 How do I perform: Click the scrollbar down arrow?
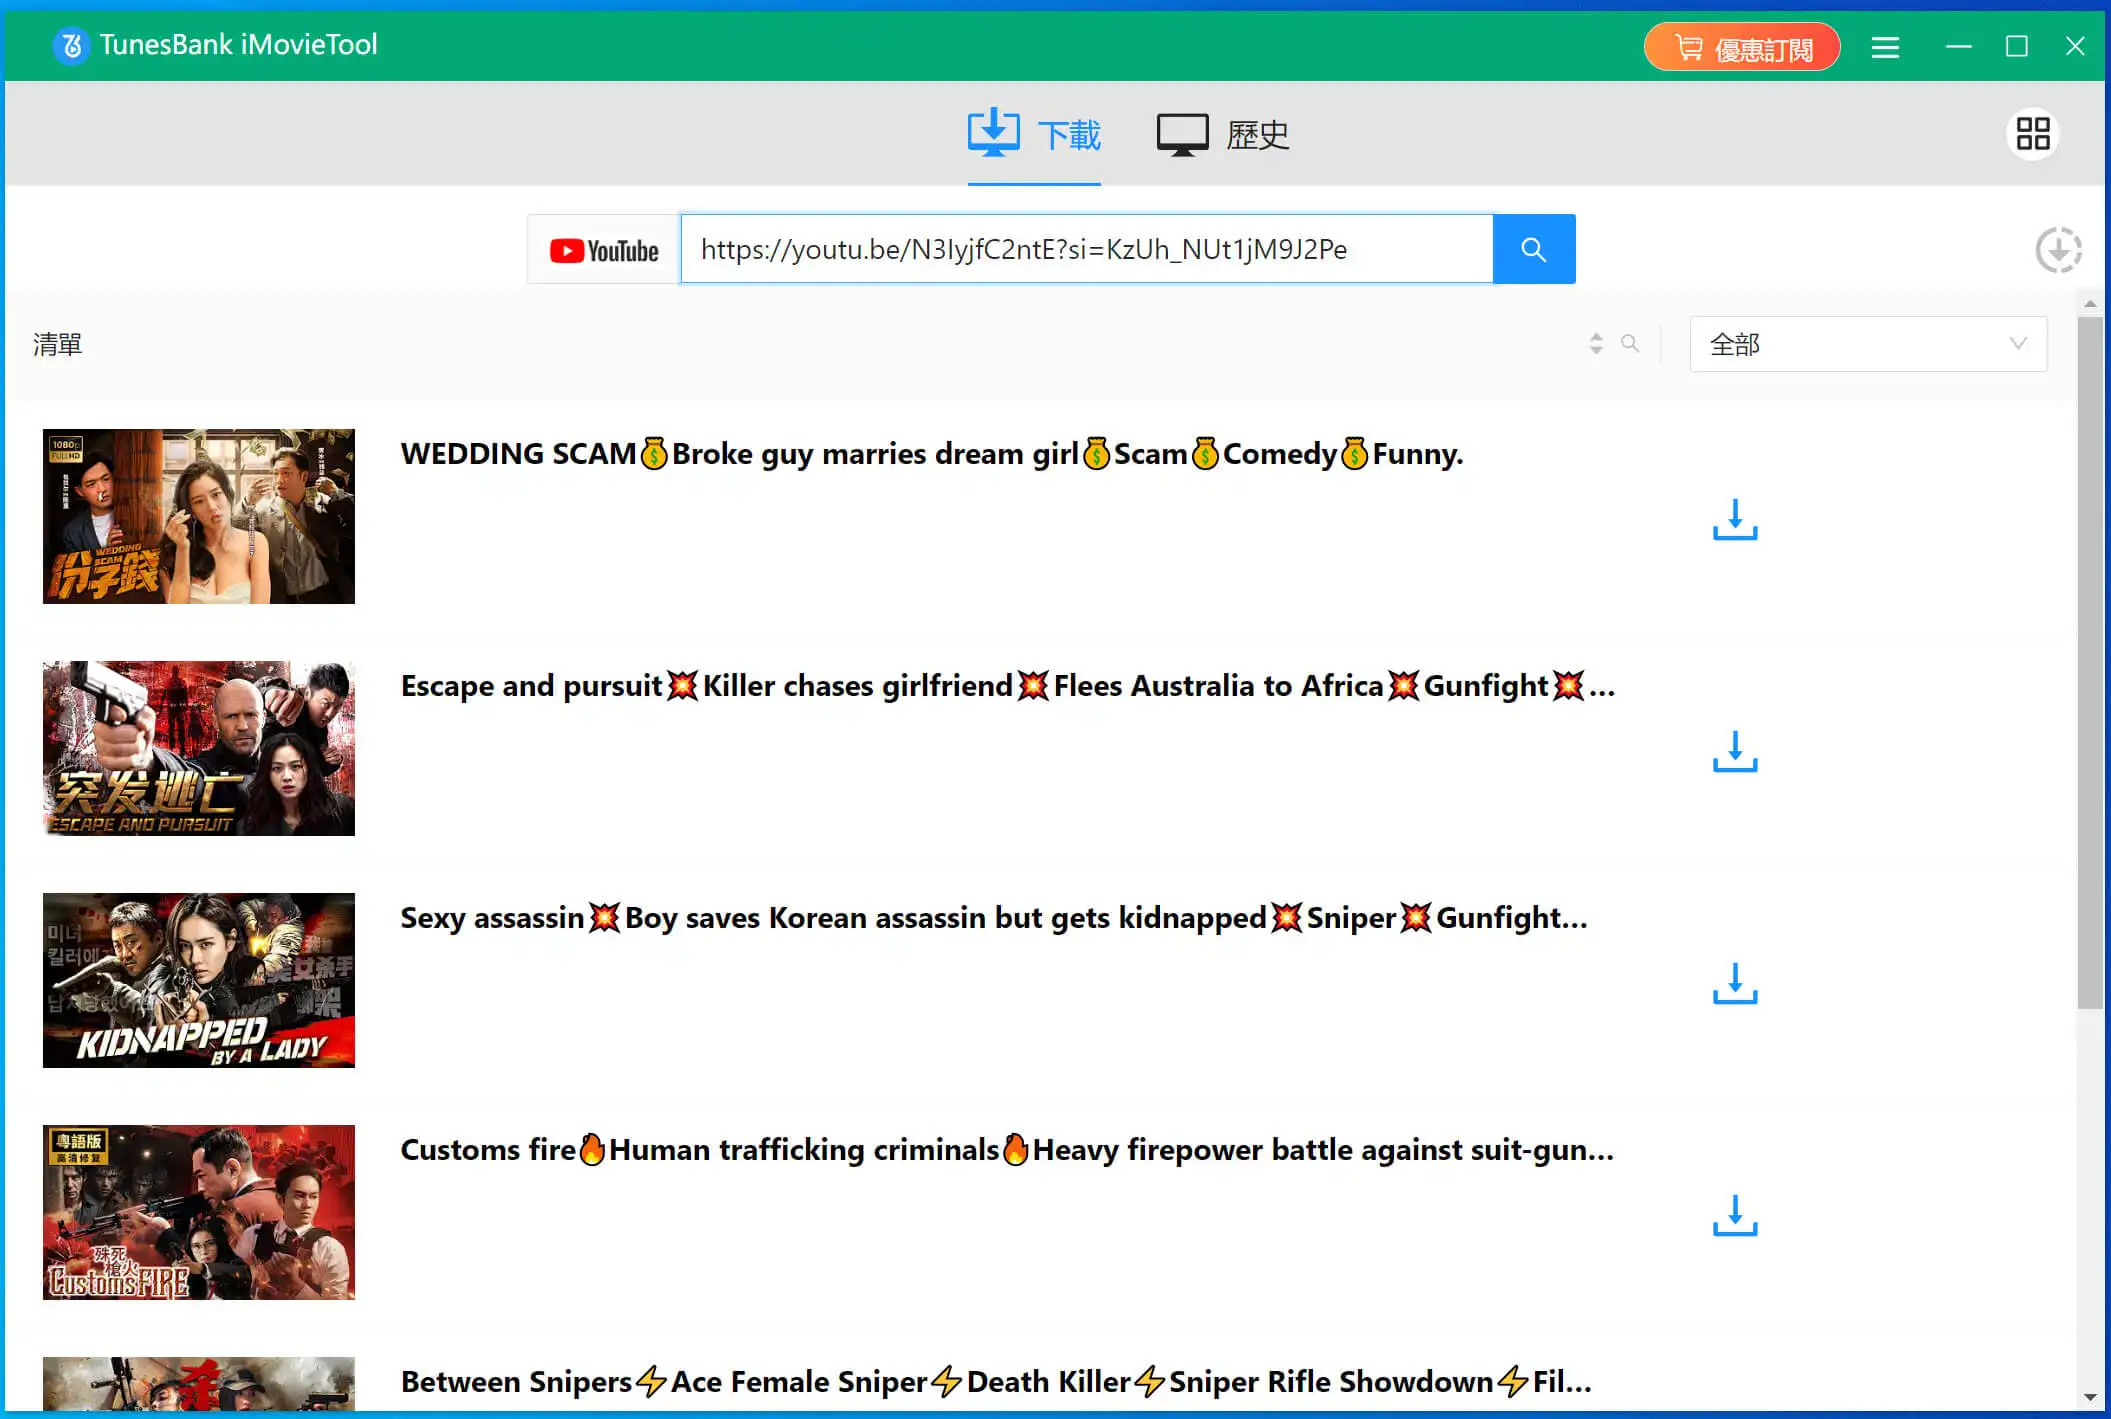[2089, 1397]
